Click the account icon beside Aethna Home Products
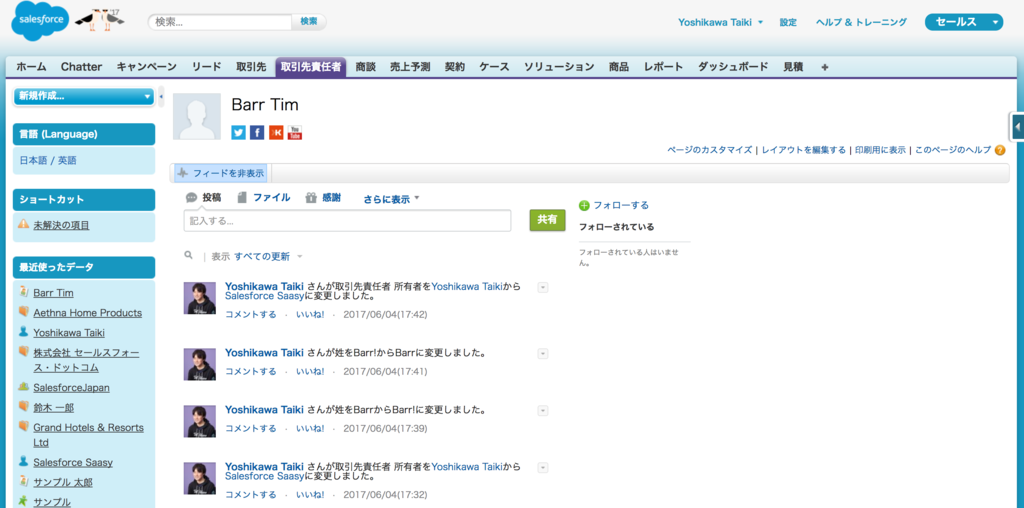 click(x=24, y=311)
